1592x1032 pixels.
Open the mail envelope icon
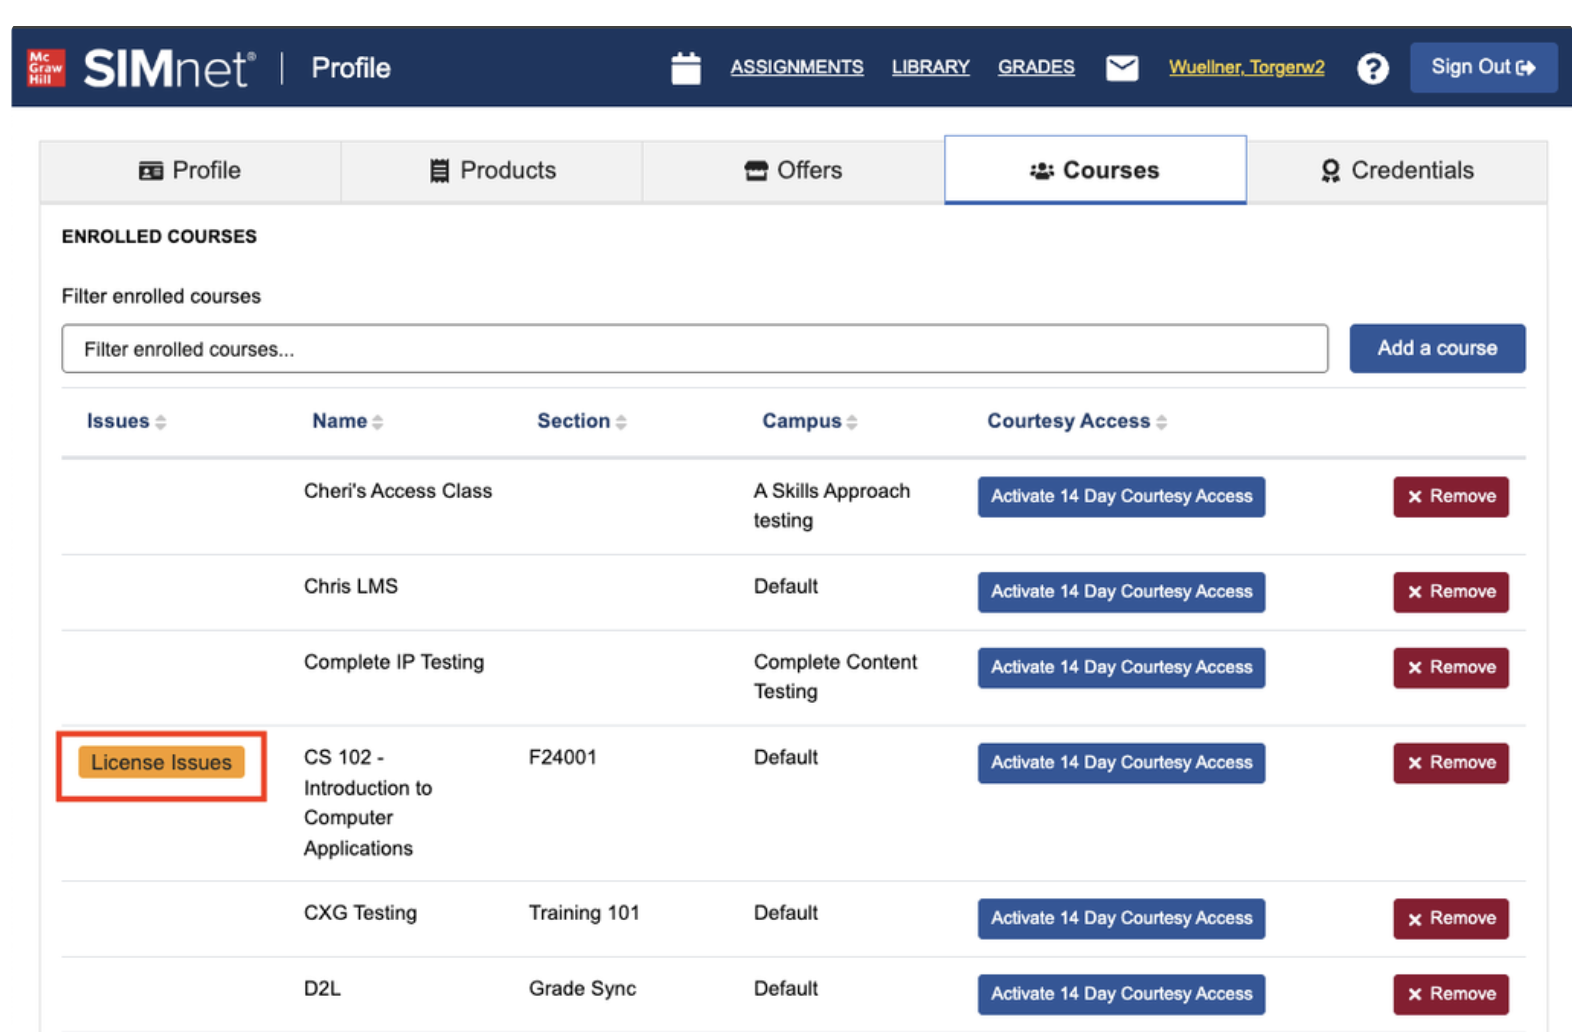point(1121,68)
